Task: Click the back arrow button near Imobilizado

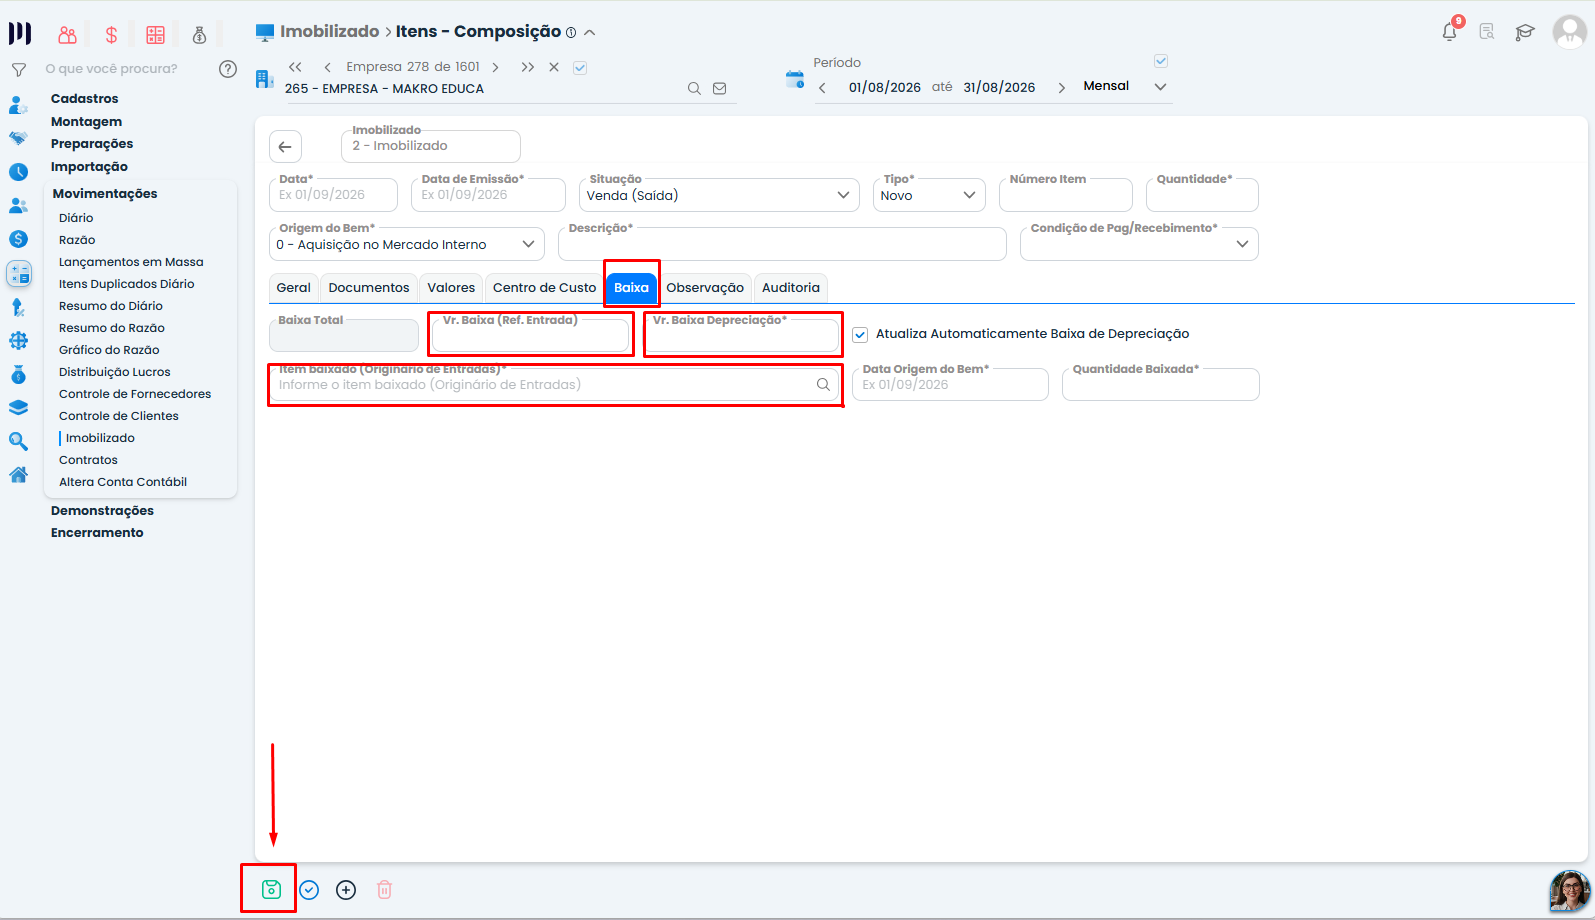Action: coord(285,146)
